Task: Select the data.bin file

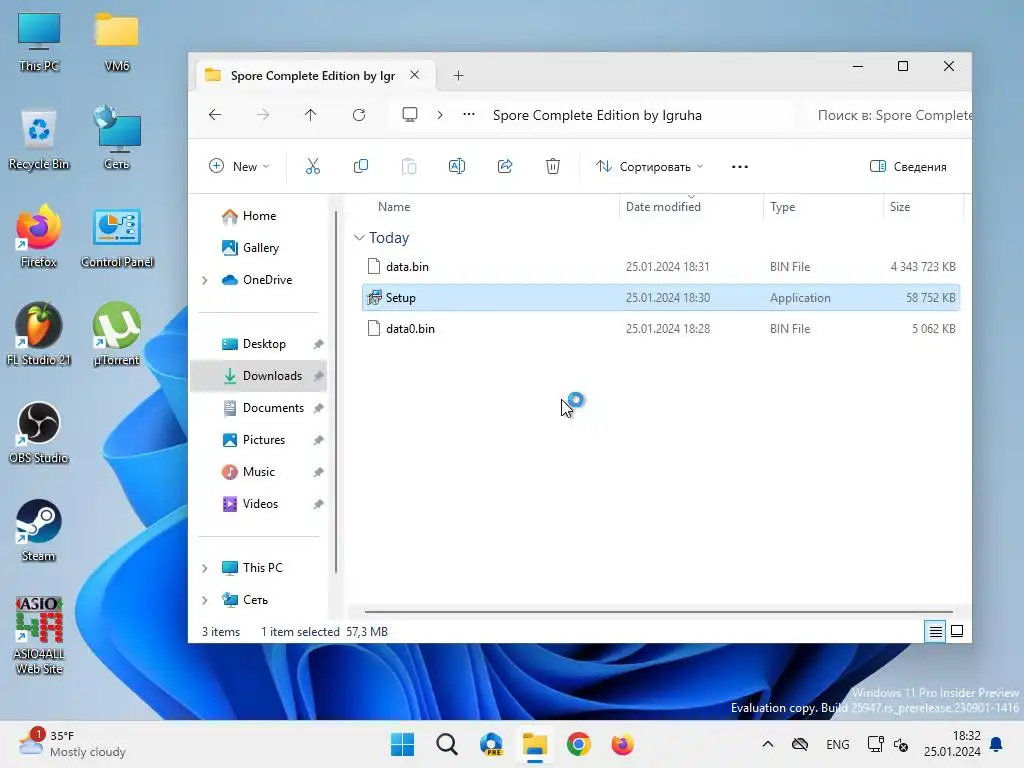Action: click(661, 266)
